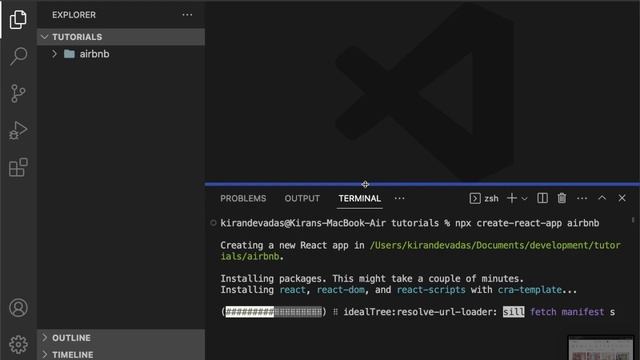This screenshot has height=360, width=640.
Task: Click the video thumbnail preview
Action: pyautogui.click(x=601, y=348)
